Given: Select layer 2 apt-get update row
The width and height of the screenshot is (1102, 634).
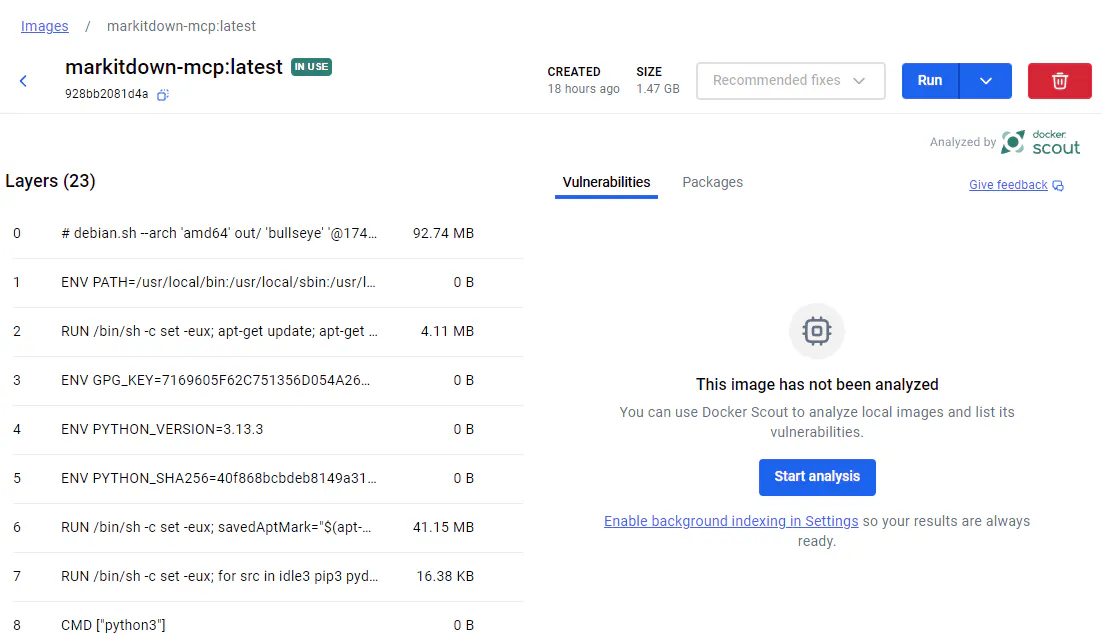Looking at the screenshot, I should click(267, 332).
